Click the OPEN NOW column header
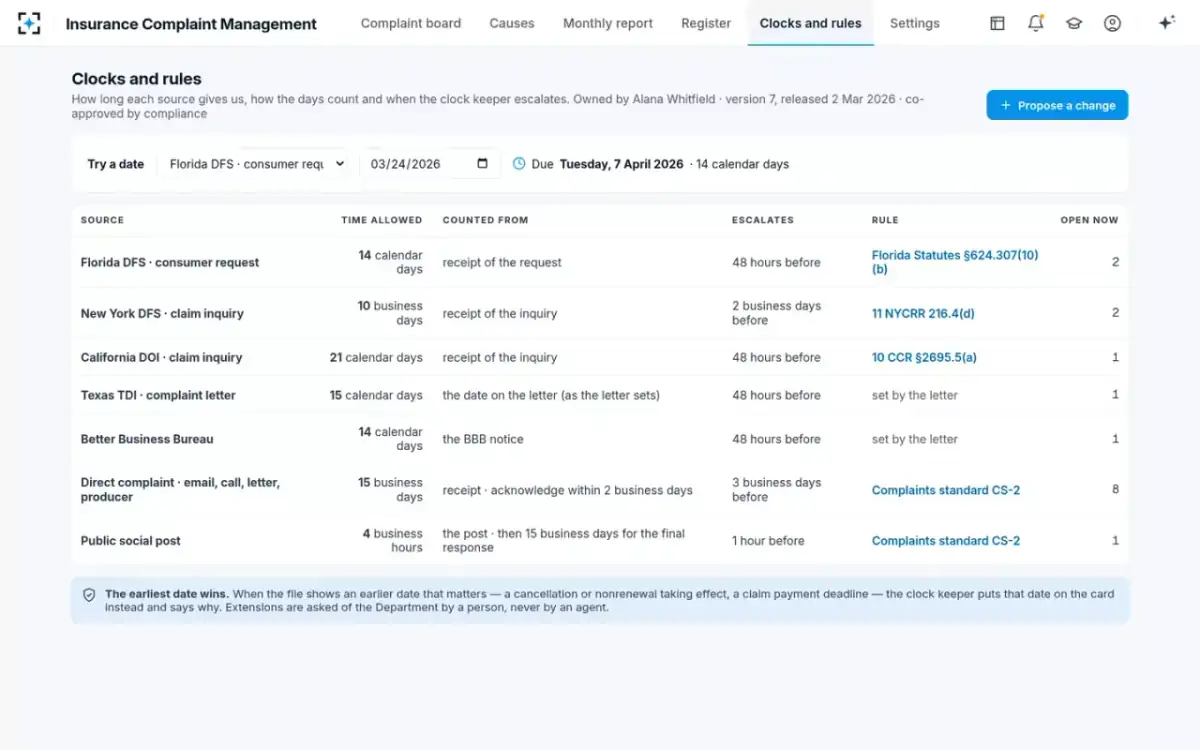 [x=1089, y=220]
